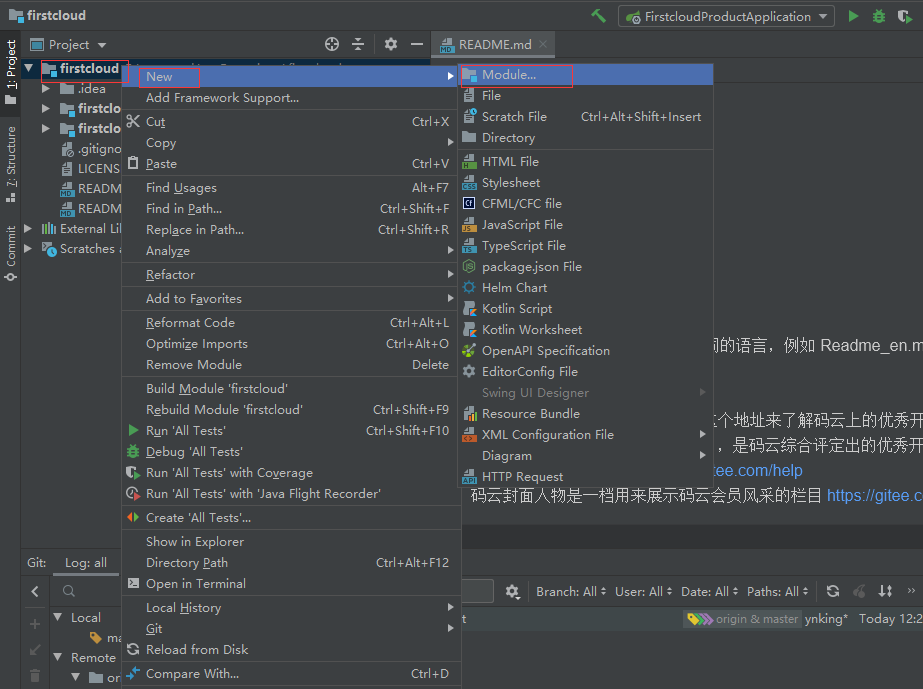Screen dimensions: 923x689
Task: Click the Git panel back arrow
Action: (35, 591)
